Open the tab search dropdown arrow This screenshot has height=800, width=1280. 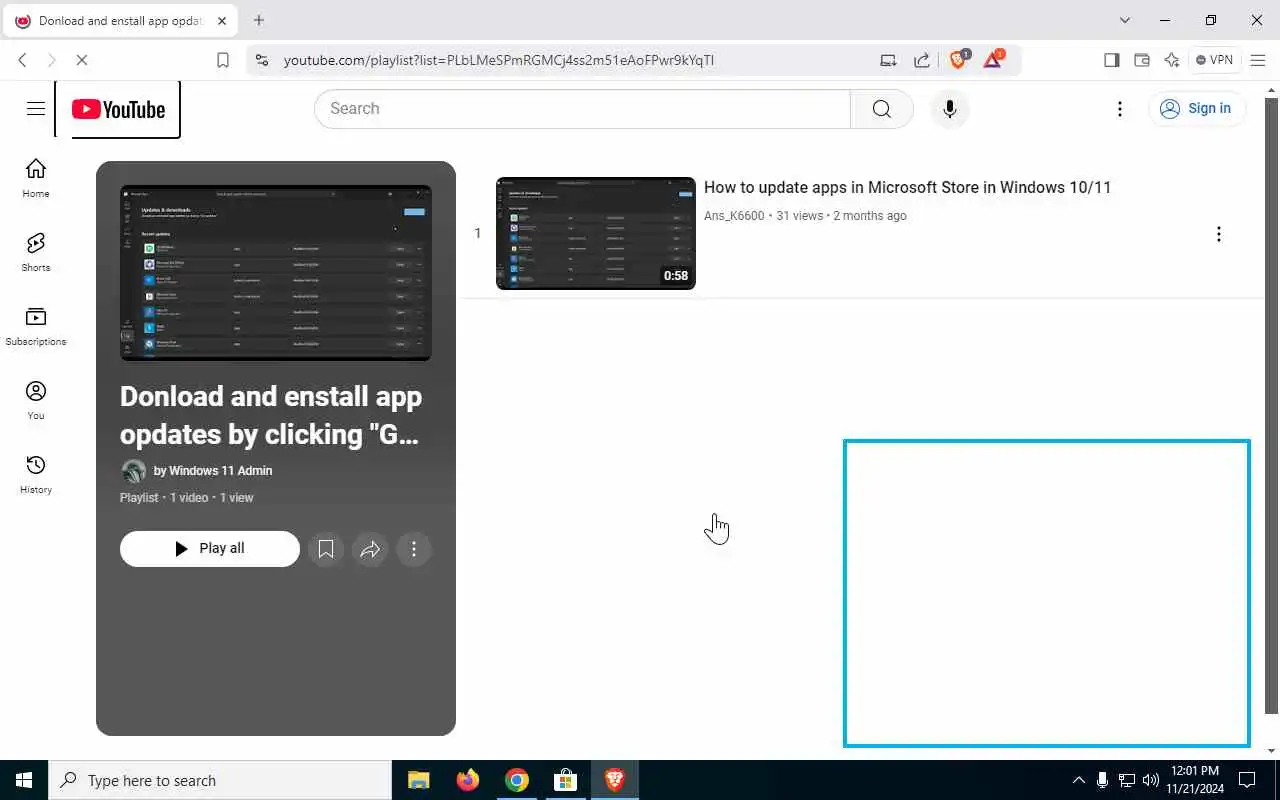pyautogui.click(x=1125, y=20)
